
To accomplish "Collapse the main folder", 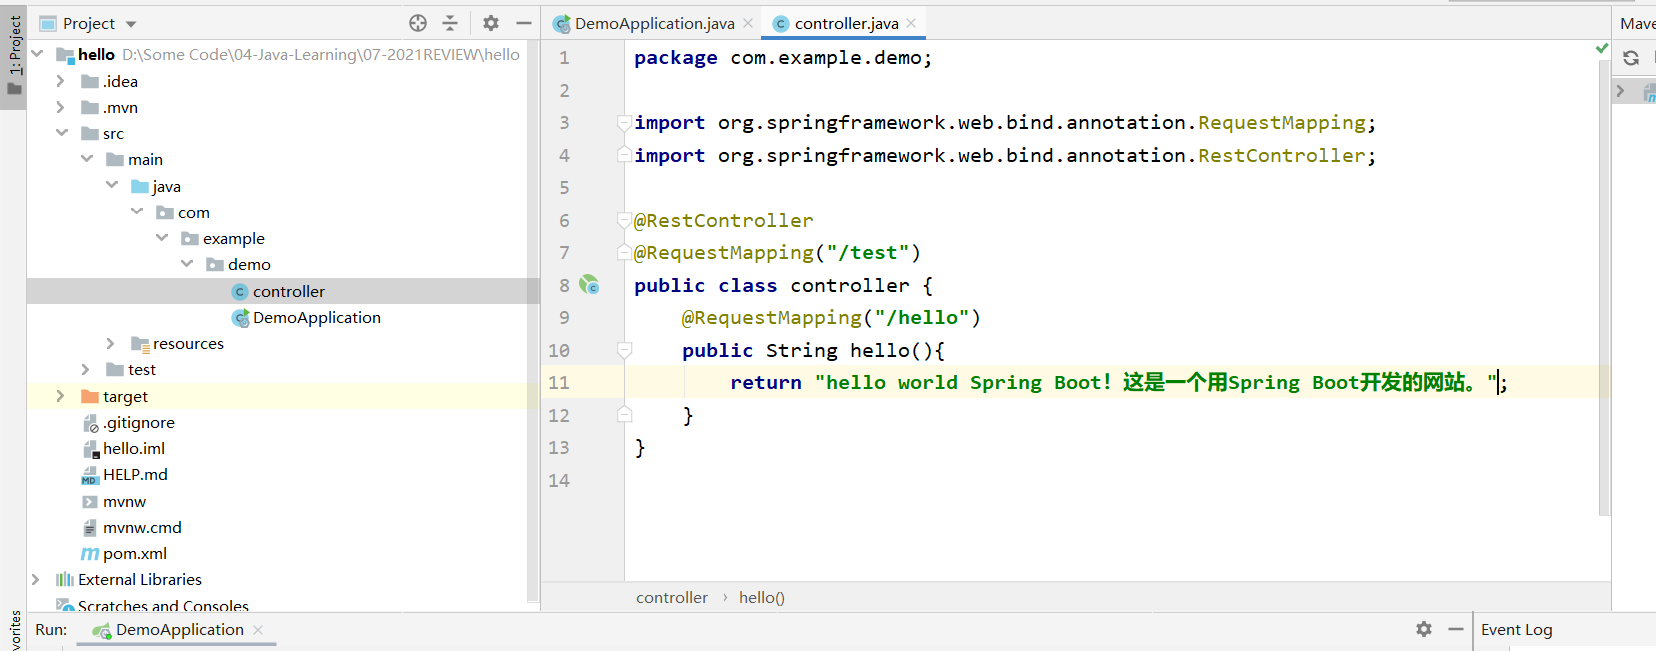I will click(87, 159).
